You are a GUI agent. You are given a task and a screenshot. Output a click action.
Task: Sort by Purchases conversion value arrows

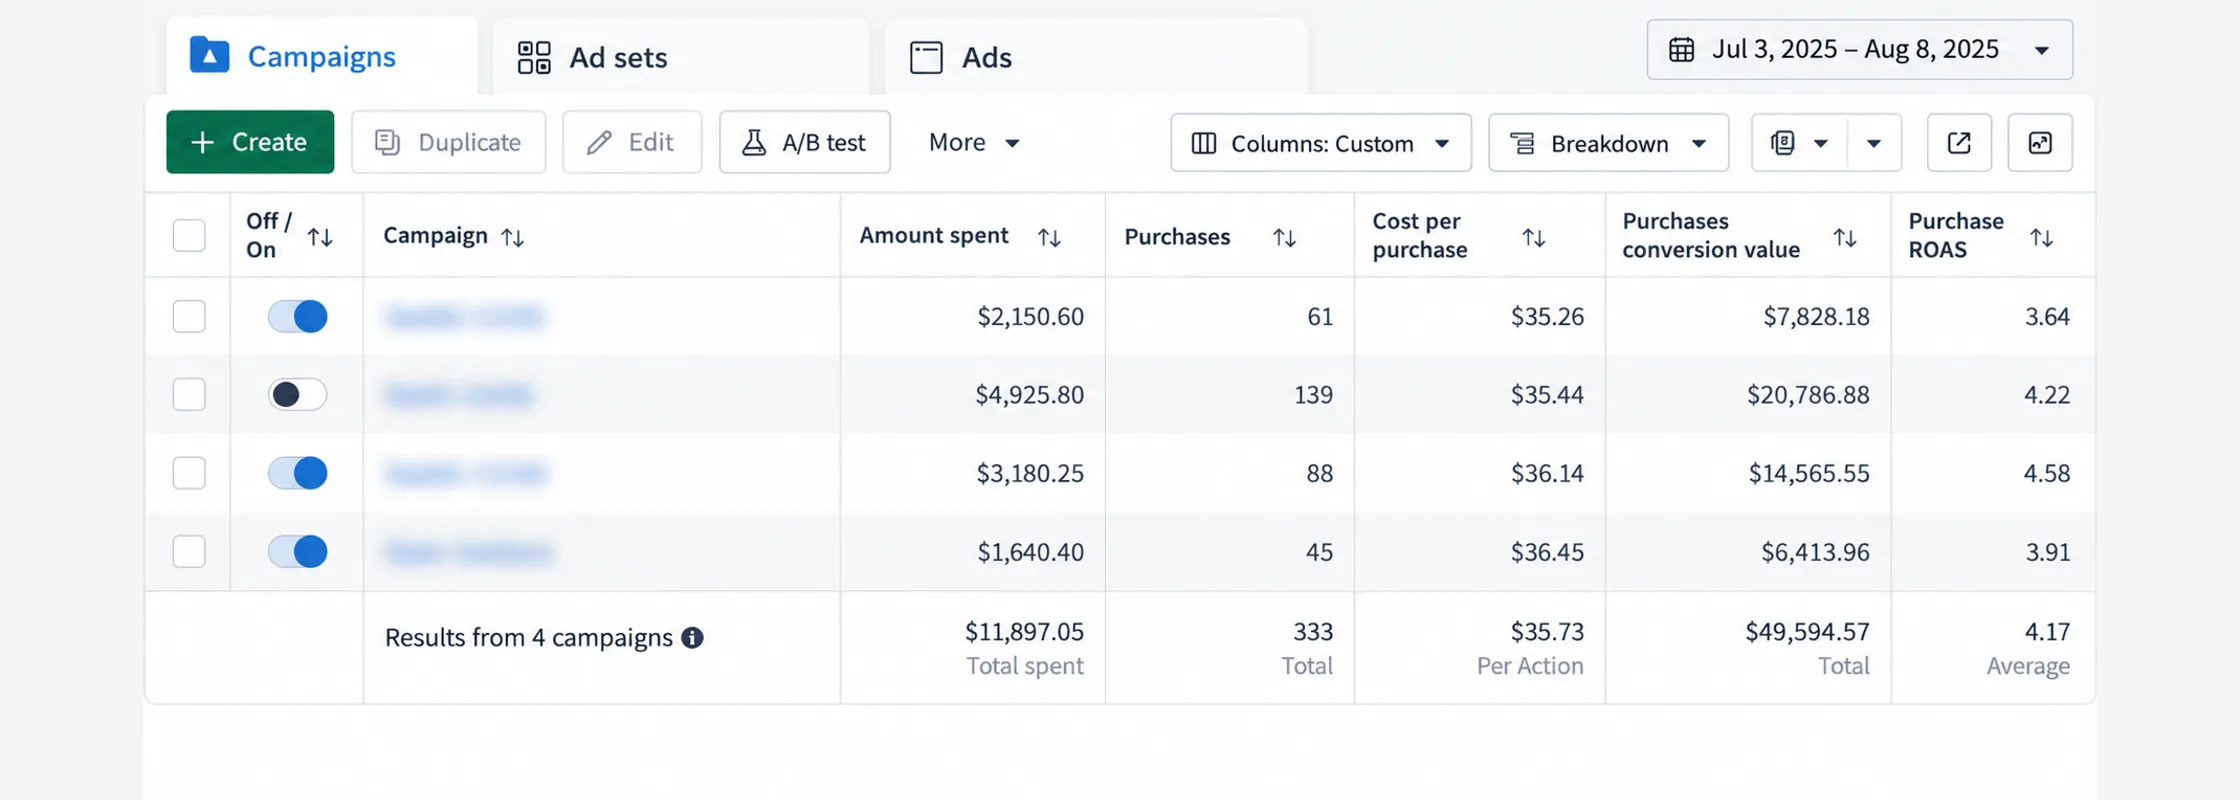[x=1845, y=237]
